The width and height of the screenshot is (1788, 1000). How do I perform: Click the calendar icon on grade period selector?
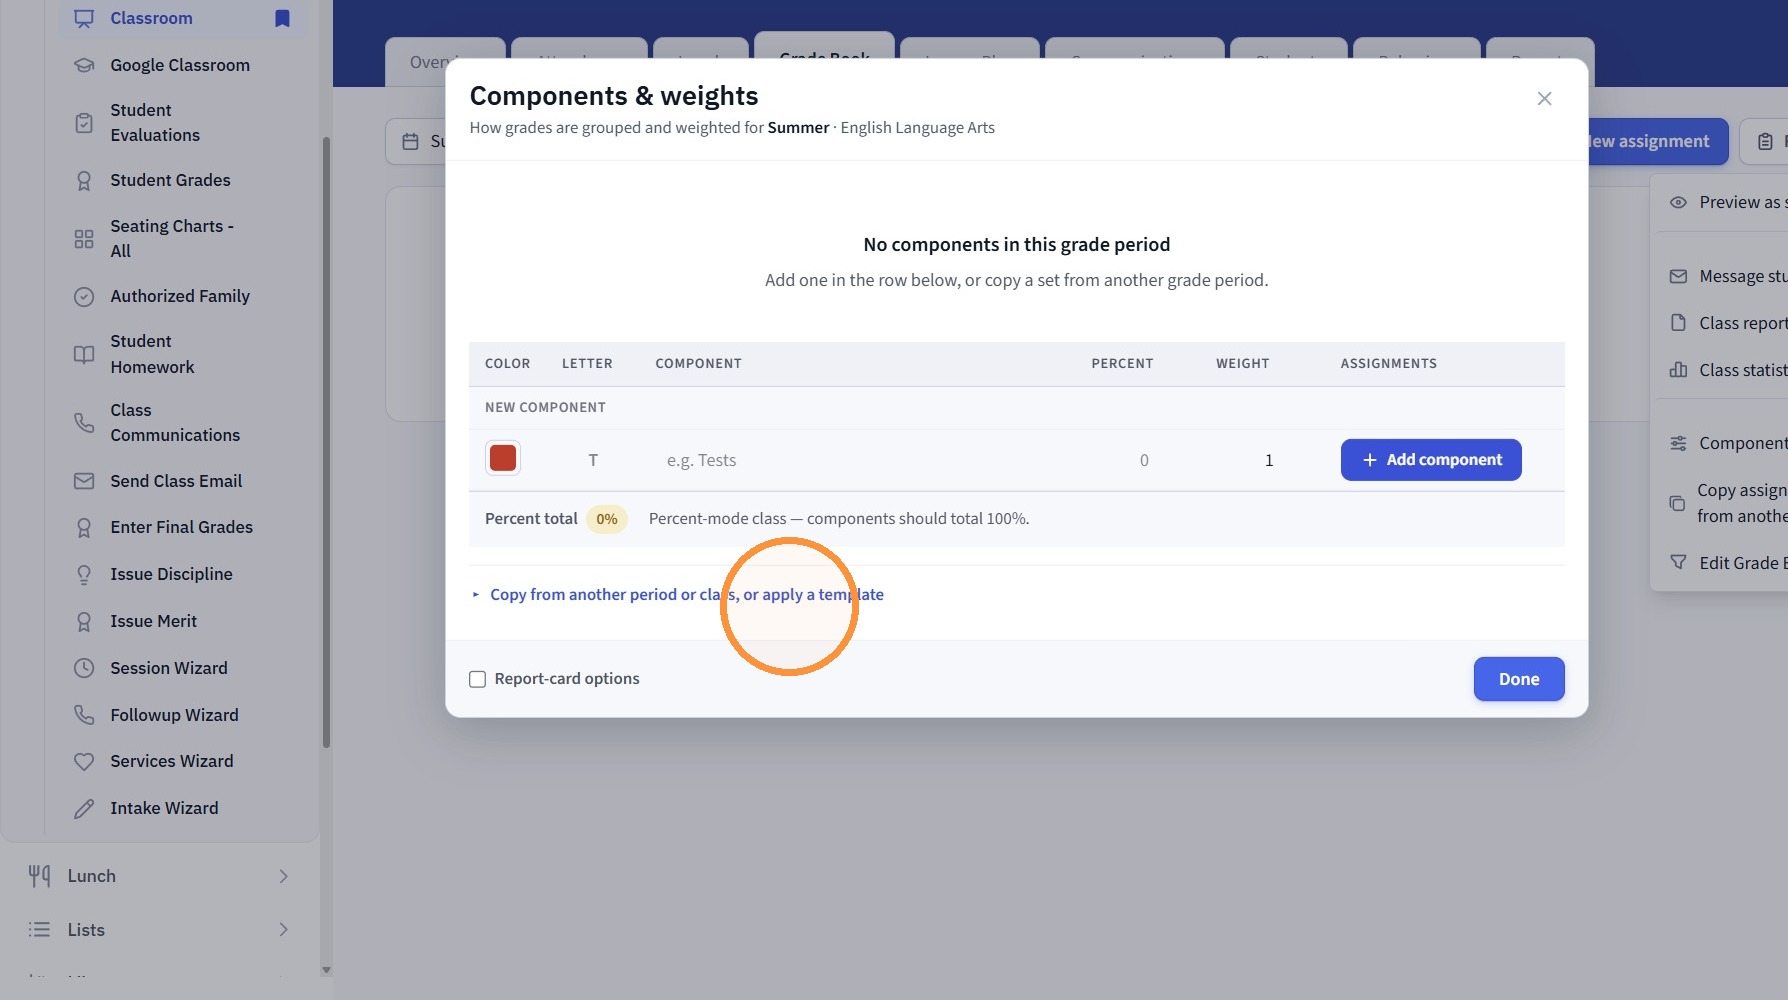[x=410, y=142]
